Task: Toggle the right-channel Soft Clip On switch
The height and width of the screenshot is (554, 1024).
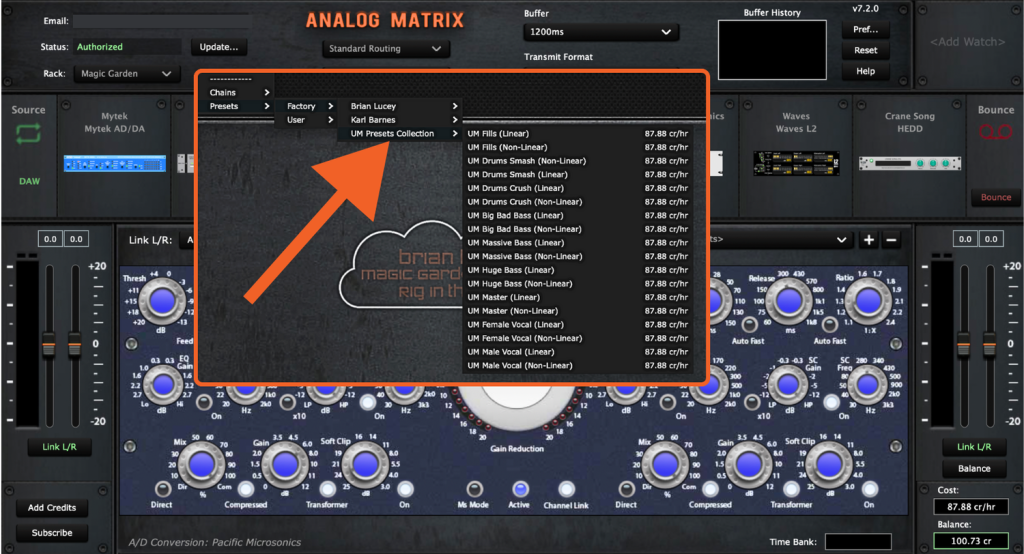Action: (x=869, y=489)
